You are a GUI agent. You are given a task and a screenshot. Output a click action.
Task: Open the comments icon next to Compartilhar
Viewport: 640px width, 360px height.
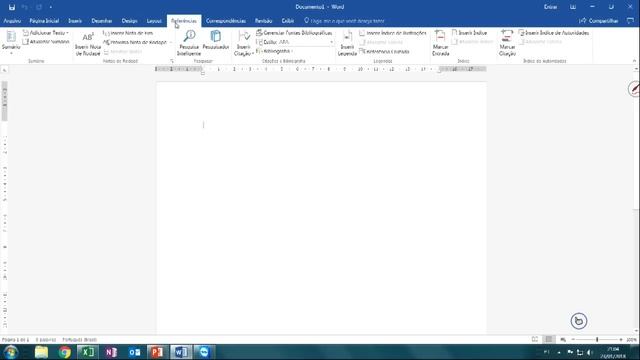pyautogui.click(x=630, y=21)
